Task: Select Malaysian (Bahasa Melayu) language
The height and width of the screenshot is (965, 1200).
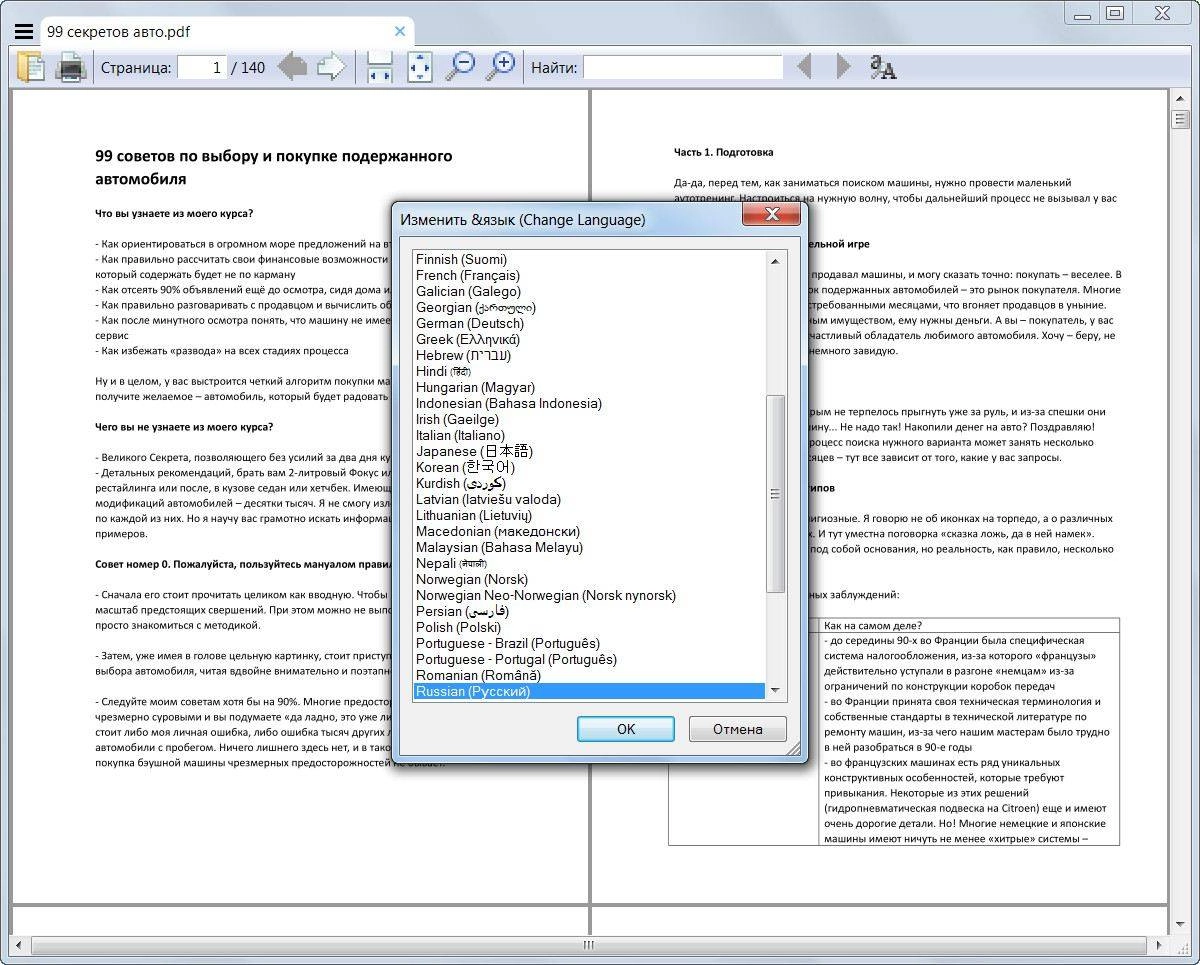Action: pos(589,547)
